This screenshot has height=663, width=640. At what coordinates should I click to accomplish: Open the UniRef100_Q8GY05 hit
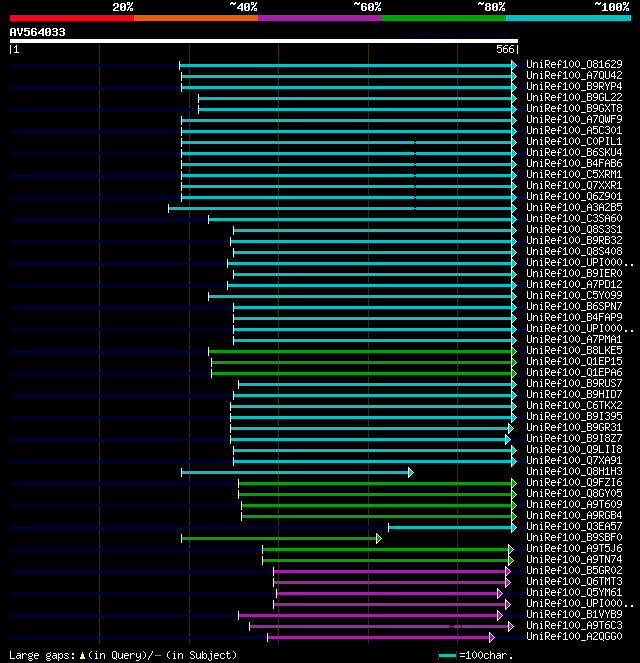pos(574,493)
